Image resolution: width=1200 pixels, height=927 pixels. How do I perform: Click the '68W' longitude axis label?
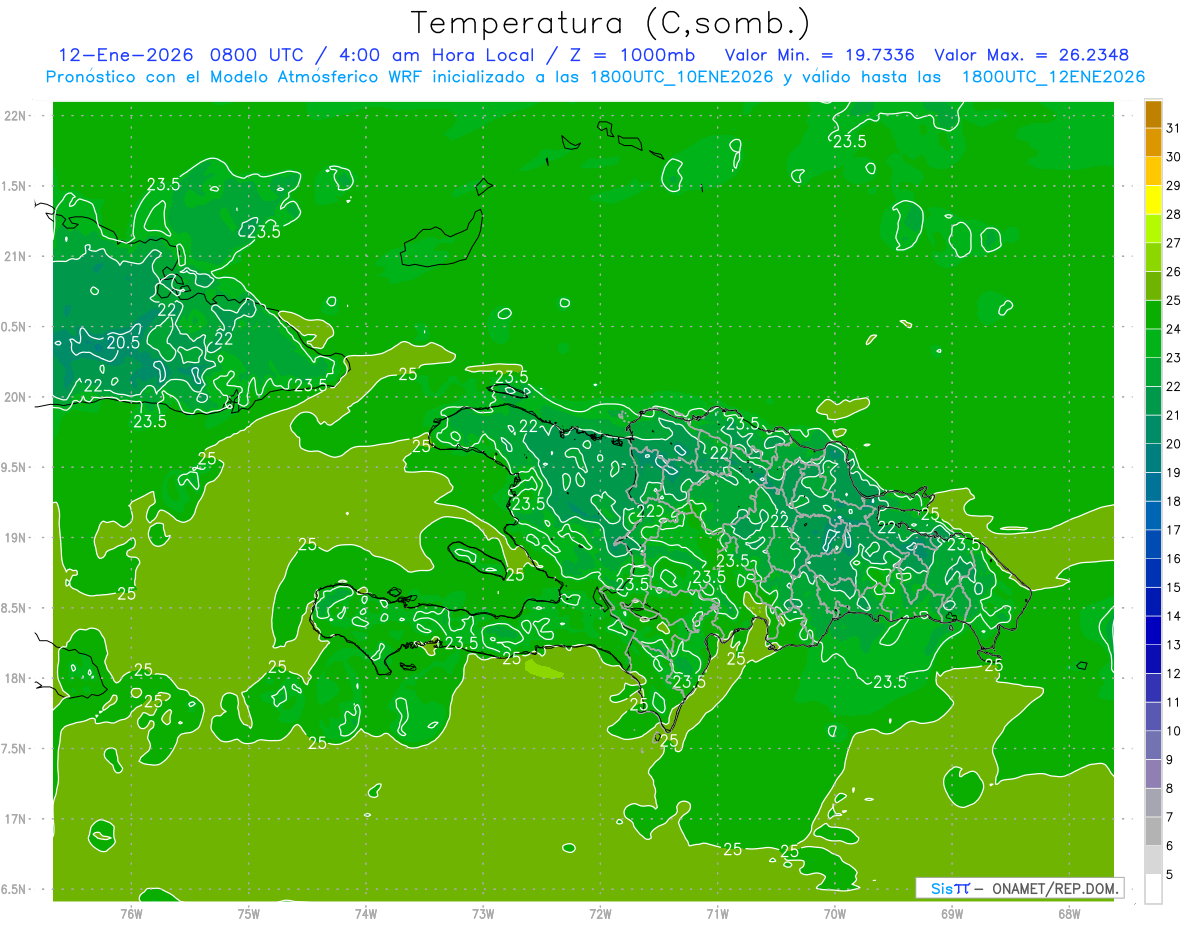1069,913
